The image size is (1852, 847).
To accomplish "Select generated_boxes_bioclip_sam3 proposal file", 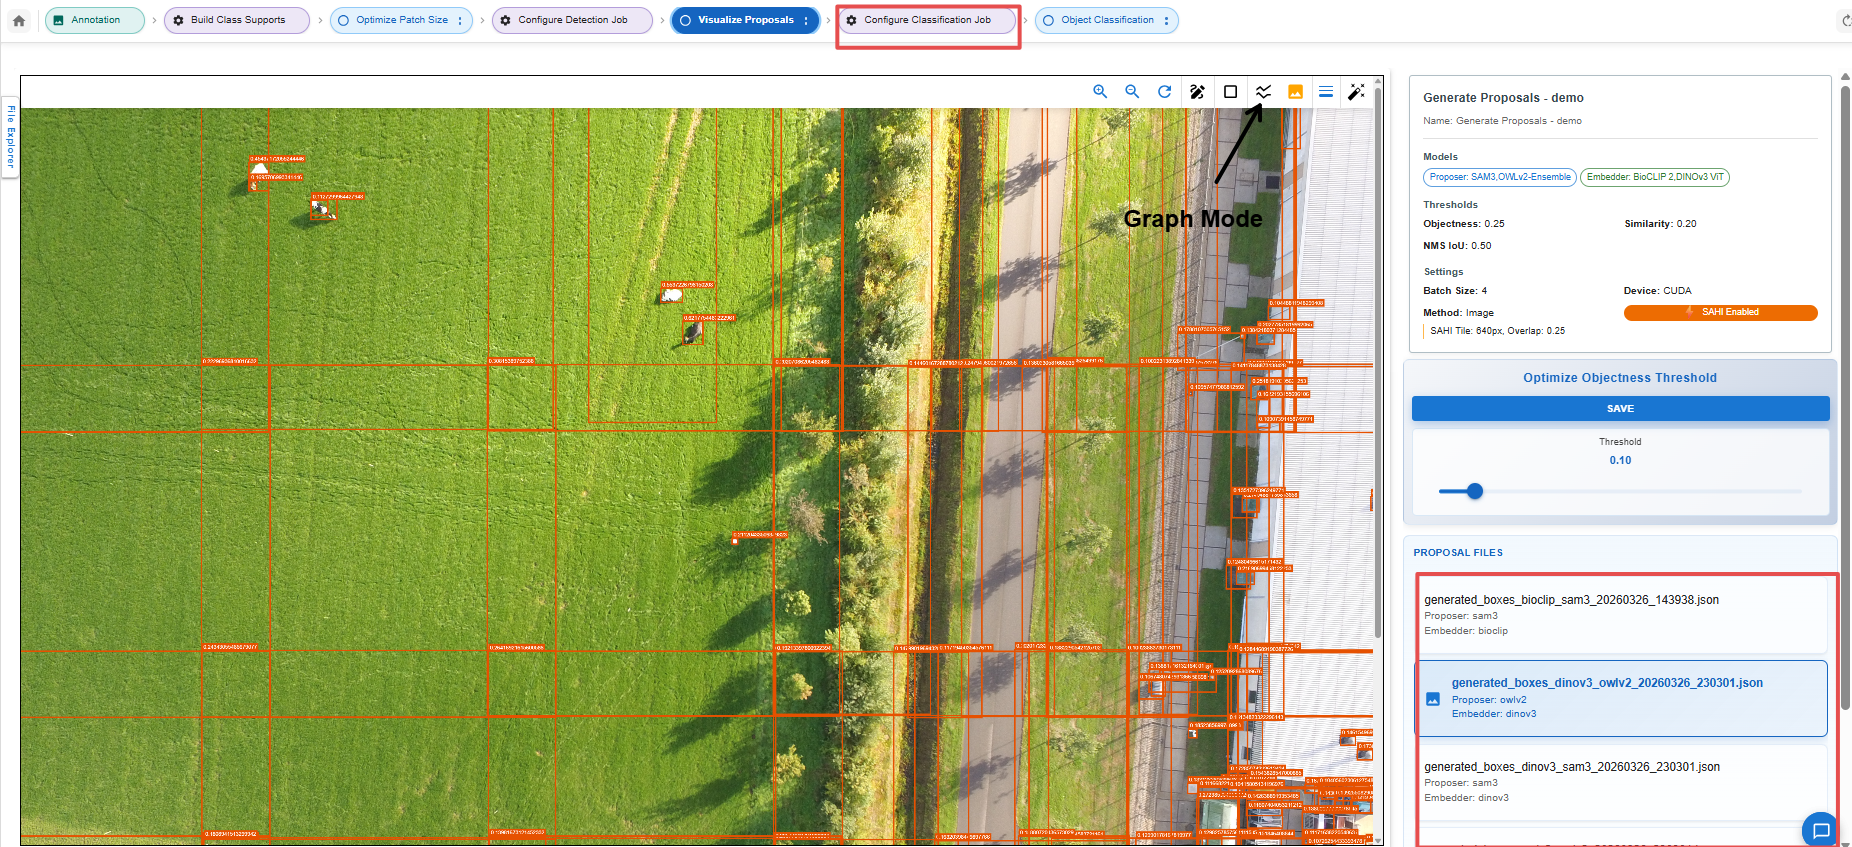I will coord(1622,615).
